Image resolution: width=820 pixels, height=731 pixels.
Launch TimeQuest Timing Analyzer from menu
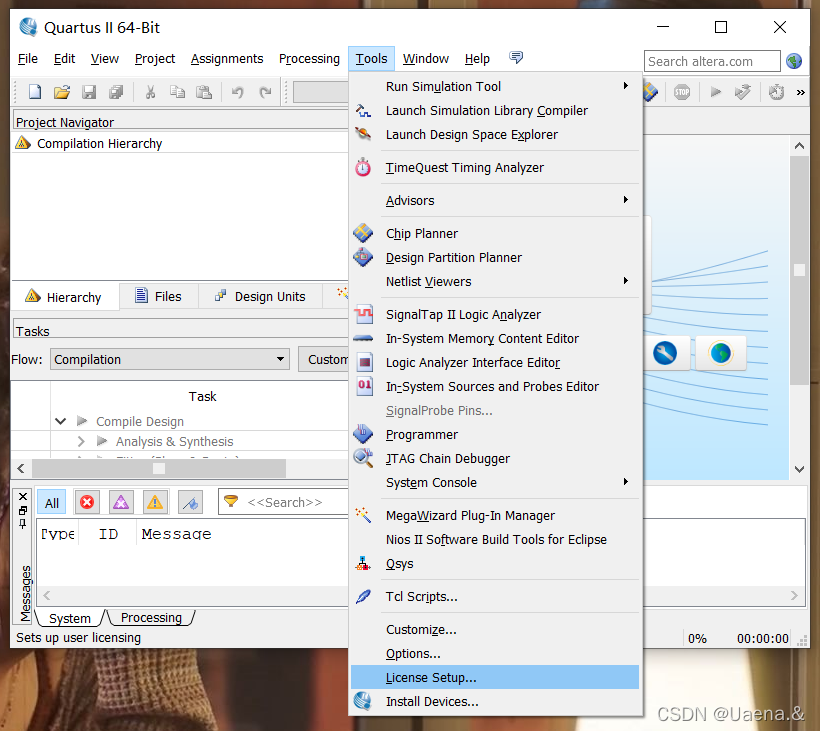click(495, 167)
